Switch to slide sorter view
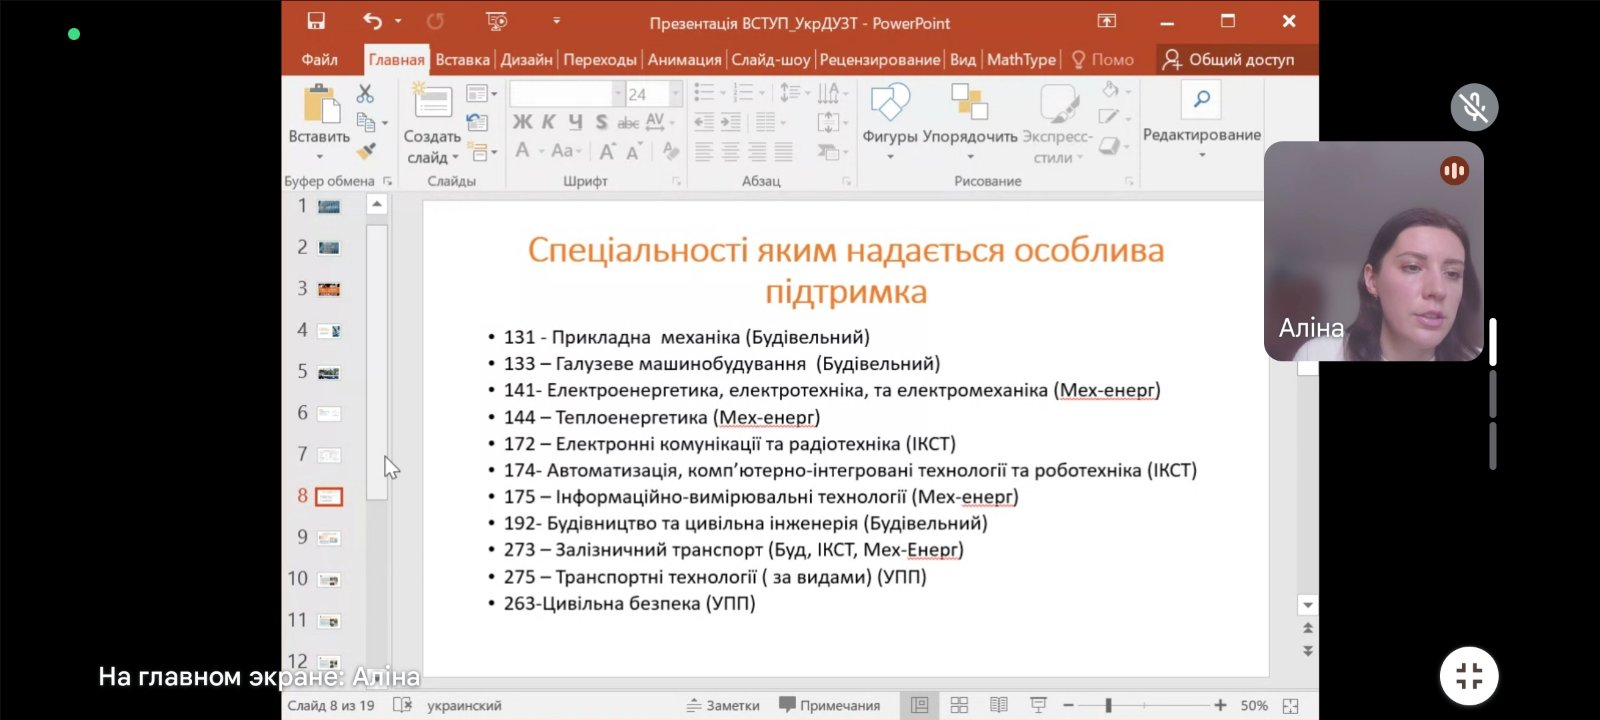This screenshot has height=720, width=1600. click(959, 705)
